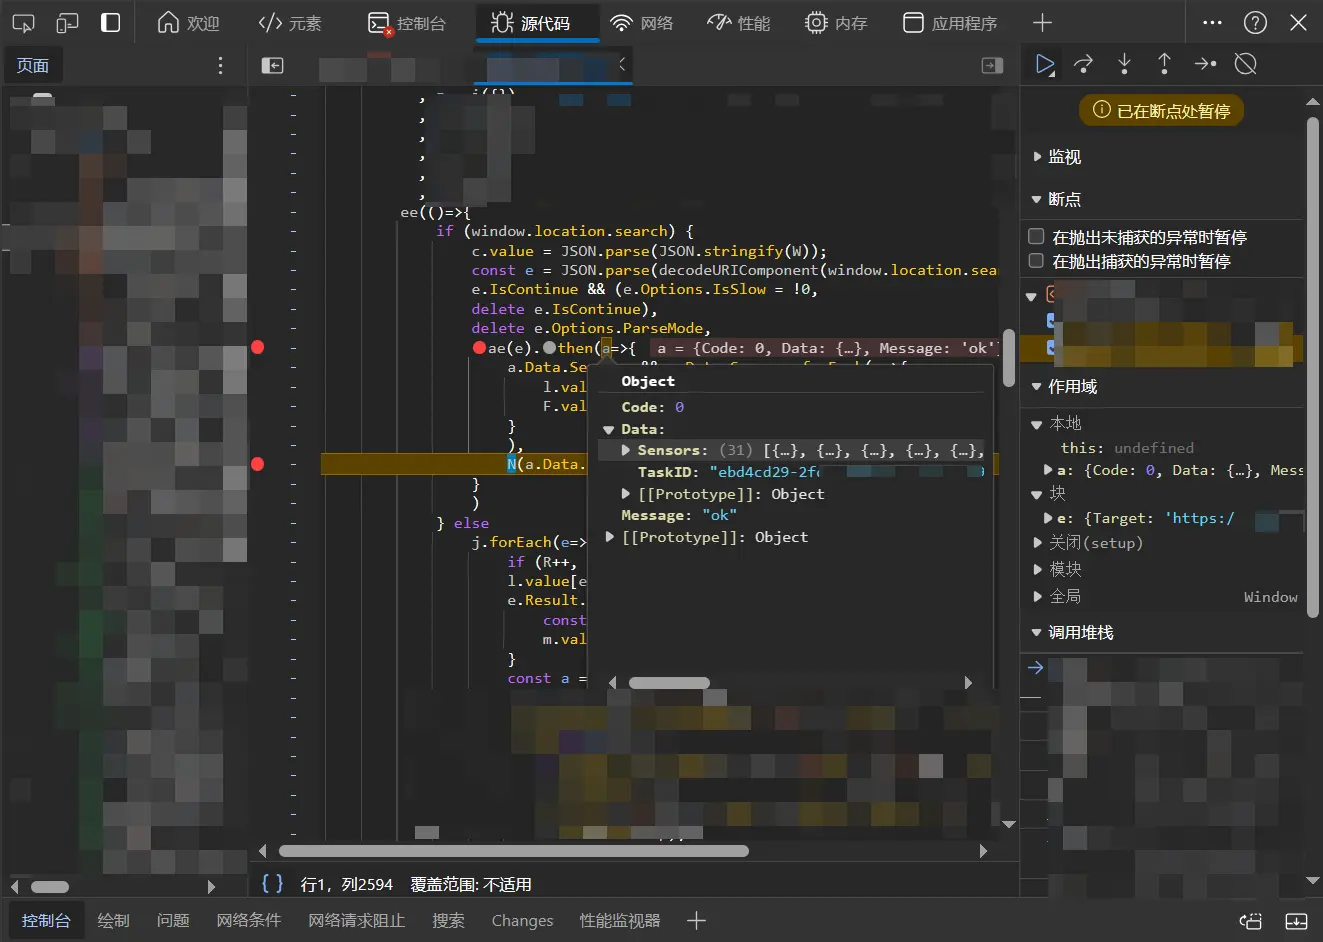Image resolution: width=1323 pixels, height=942 pixels.
Task: Toggle the breakpoint on the ae(e).then line
Action: click(258, 347)
